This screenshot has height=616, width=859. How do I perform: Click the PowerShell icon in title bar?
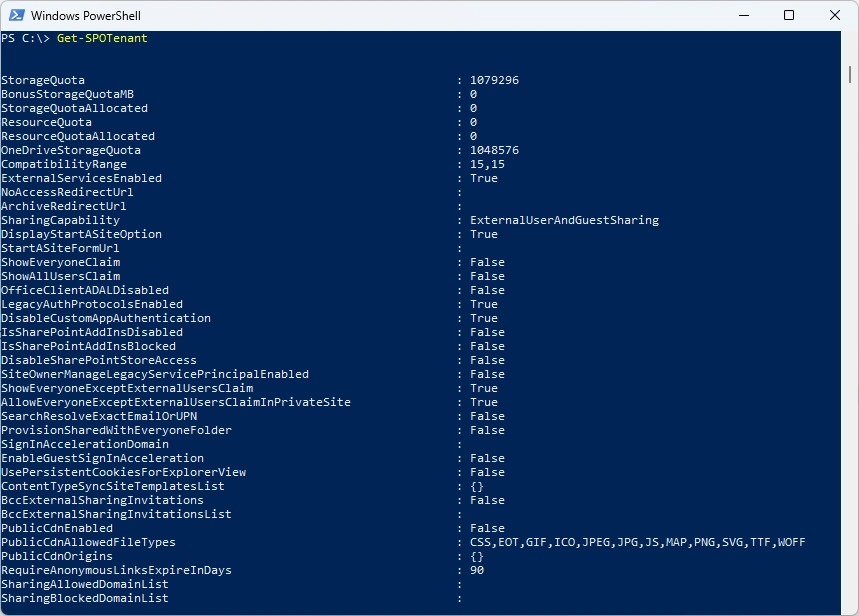[x=15, y=16]
